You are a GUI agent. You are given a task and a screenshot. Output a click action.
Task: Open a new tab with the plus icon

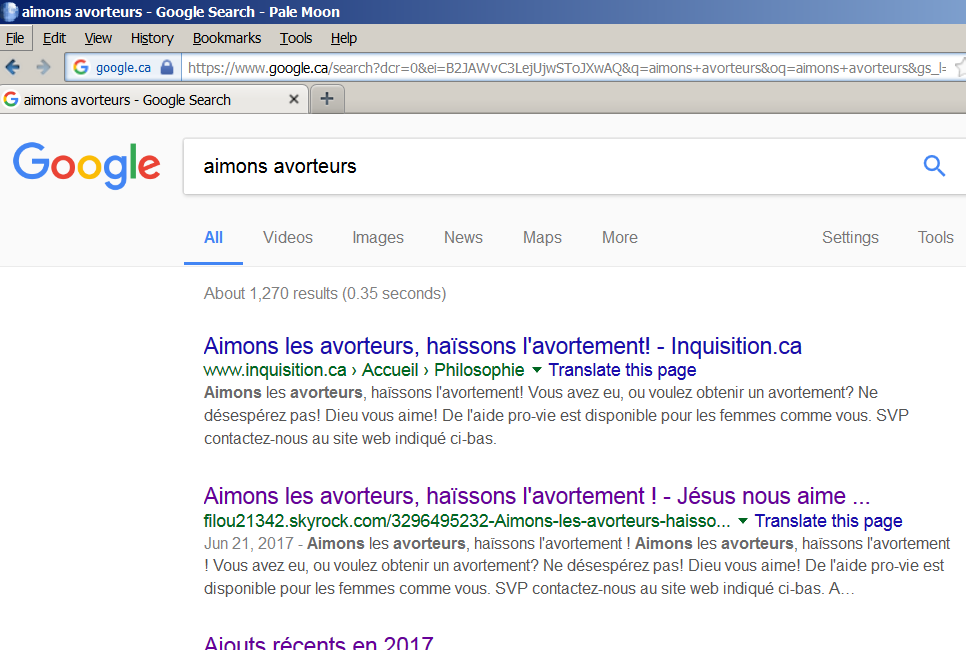327,98
